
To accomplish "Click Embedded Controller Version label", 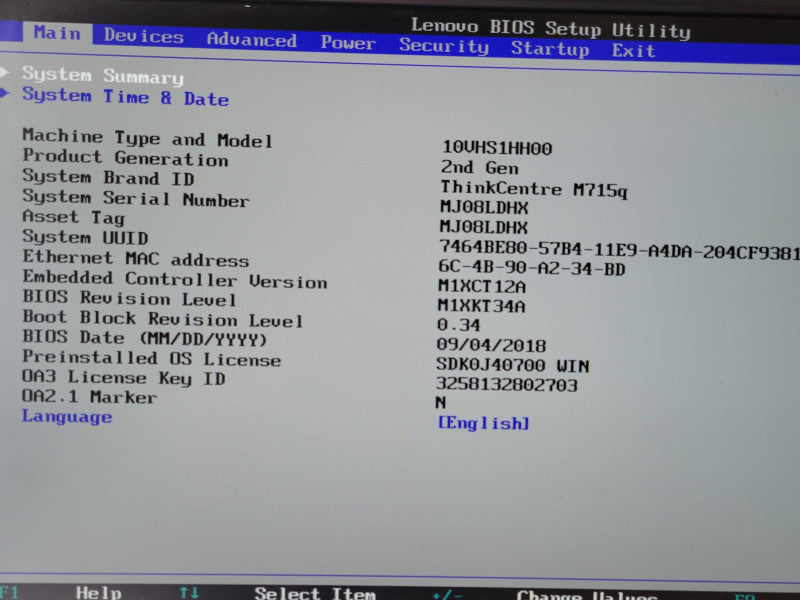I will tap(175, 280).
